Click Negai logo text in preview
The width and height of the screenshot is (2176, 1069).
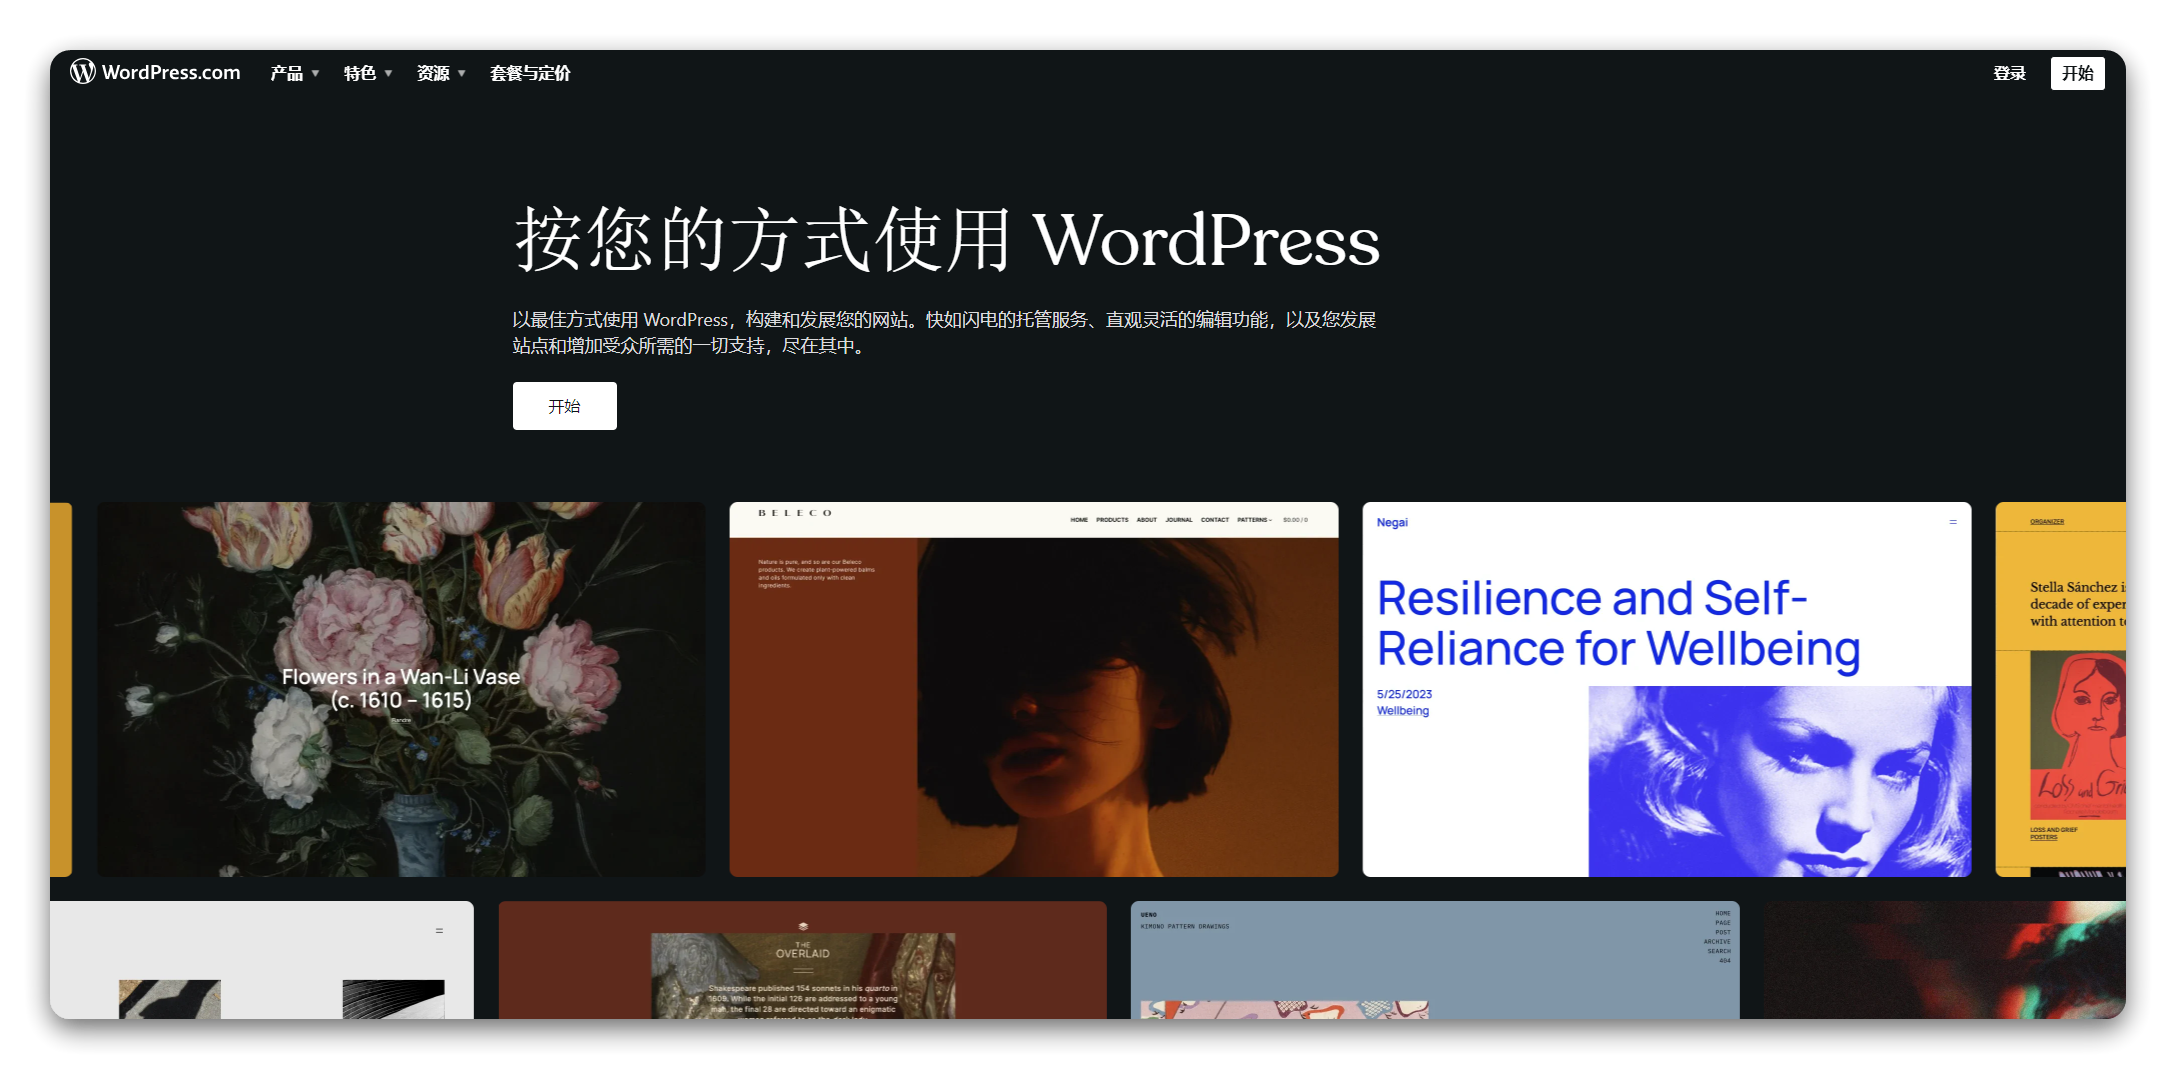(x=1392, y=522)
